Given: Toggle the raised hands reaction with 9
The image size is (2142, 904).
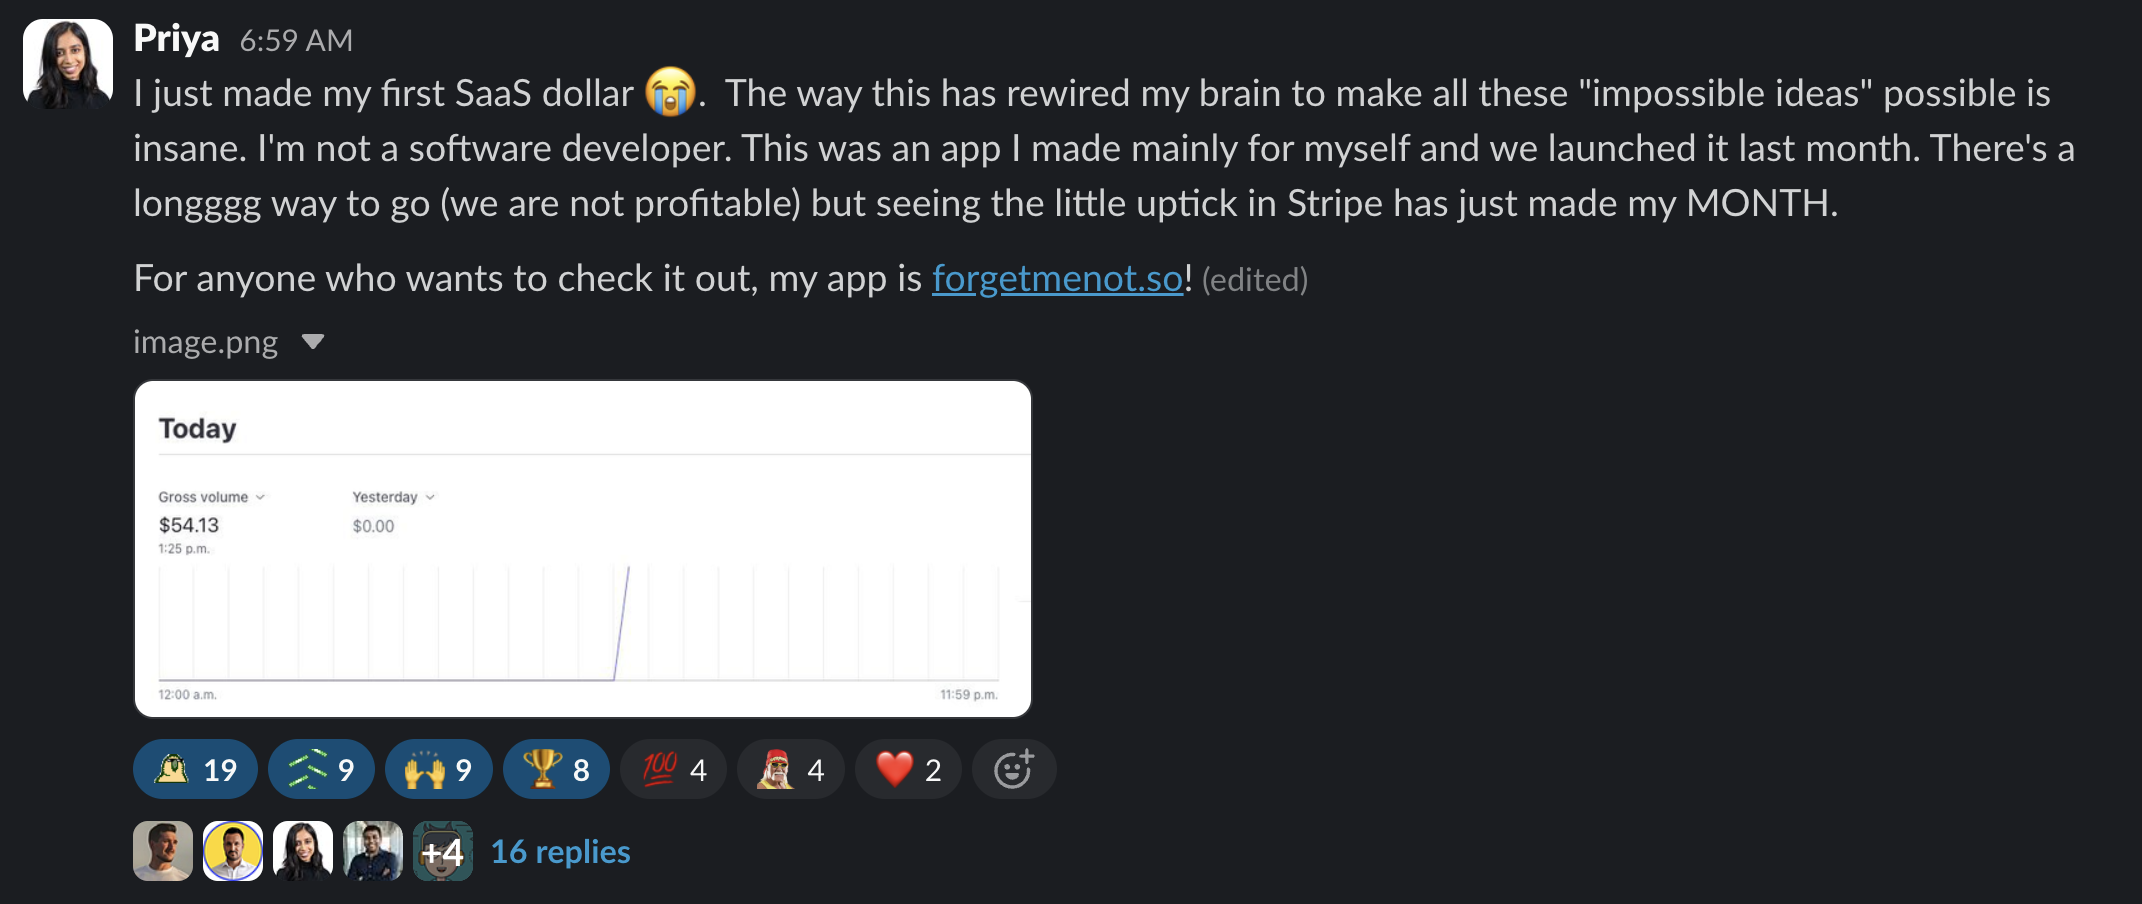Looking at the screenshot, I should pos(438,769).
